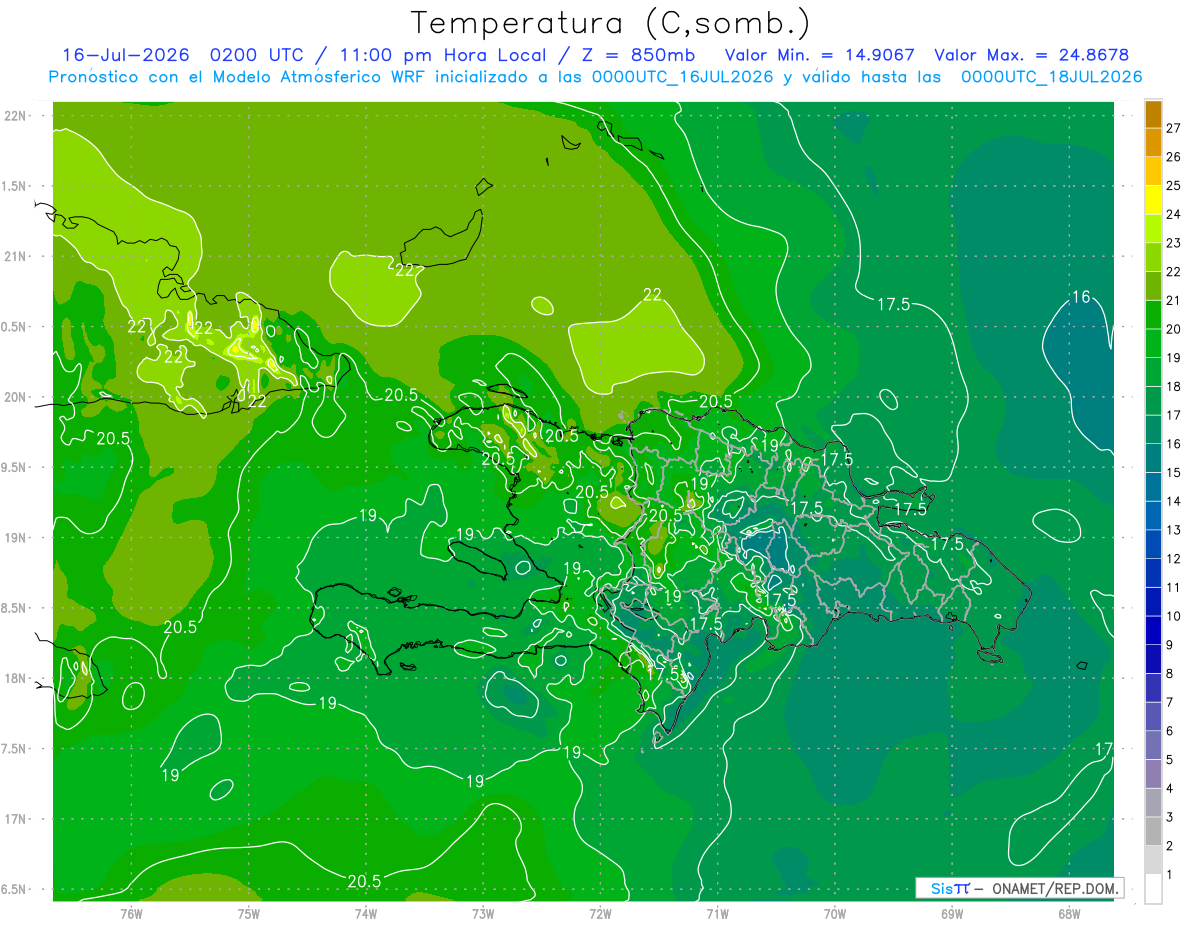The image size is (1200, 927).
Task: Click "Valor Max. = 24.8678" readout
Action: [x=1032, y=55]
